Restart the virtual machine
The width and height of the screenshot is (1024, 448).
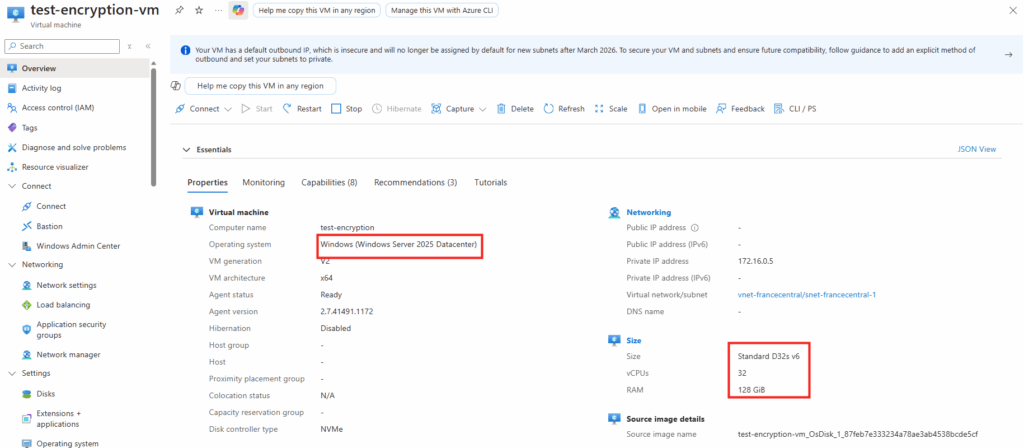[302, 109]
